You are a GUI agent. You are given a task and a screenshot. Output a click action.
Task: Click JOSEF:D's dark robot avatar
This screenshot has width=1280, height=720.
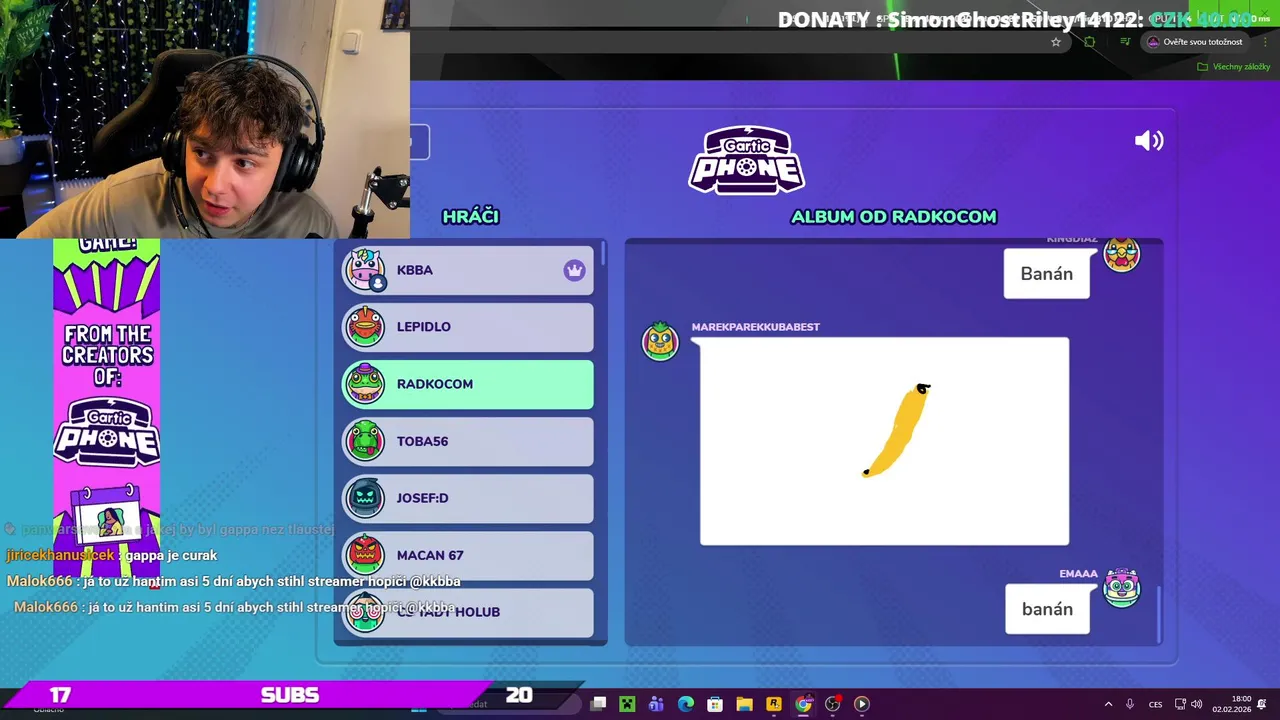point(364,498)
